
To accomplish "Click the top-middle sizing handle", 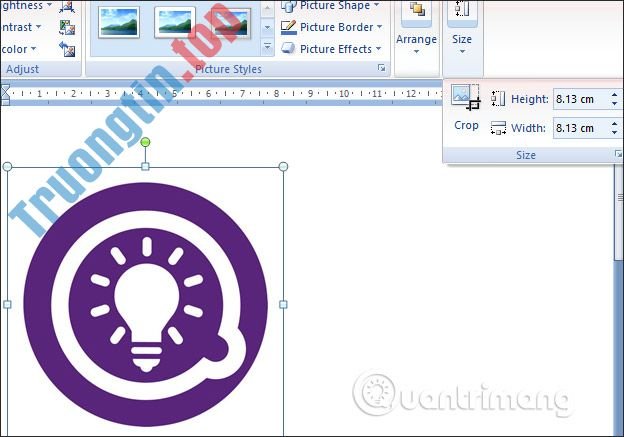I will tap(145, 166).
